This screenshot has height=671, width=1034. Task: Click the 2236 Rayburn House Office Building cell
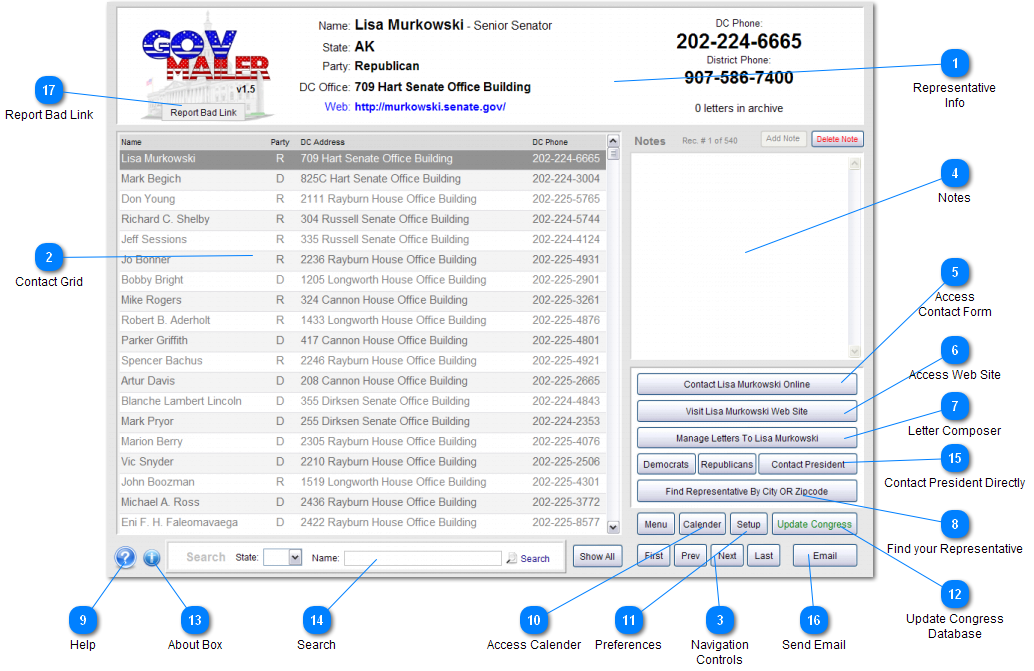(x=388, y=260)
